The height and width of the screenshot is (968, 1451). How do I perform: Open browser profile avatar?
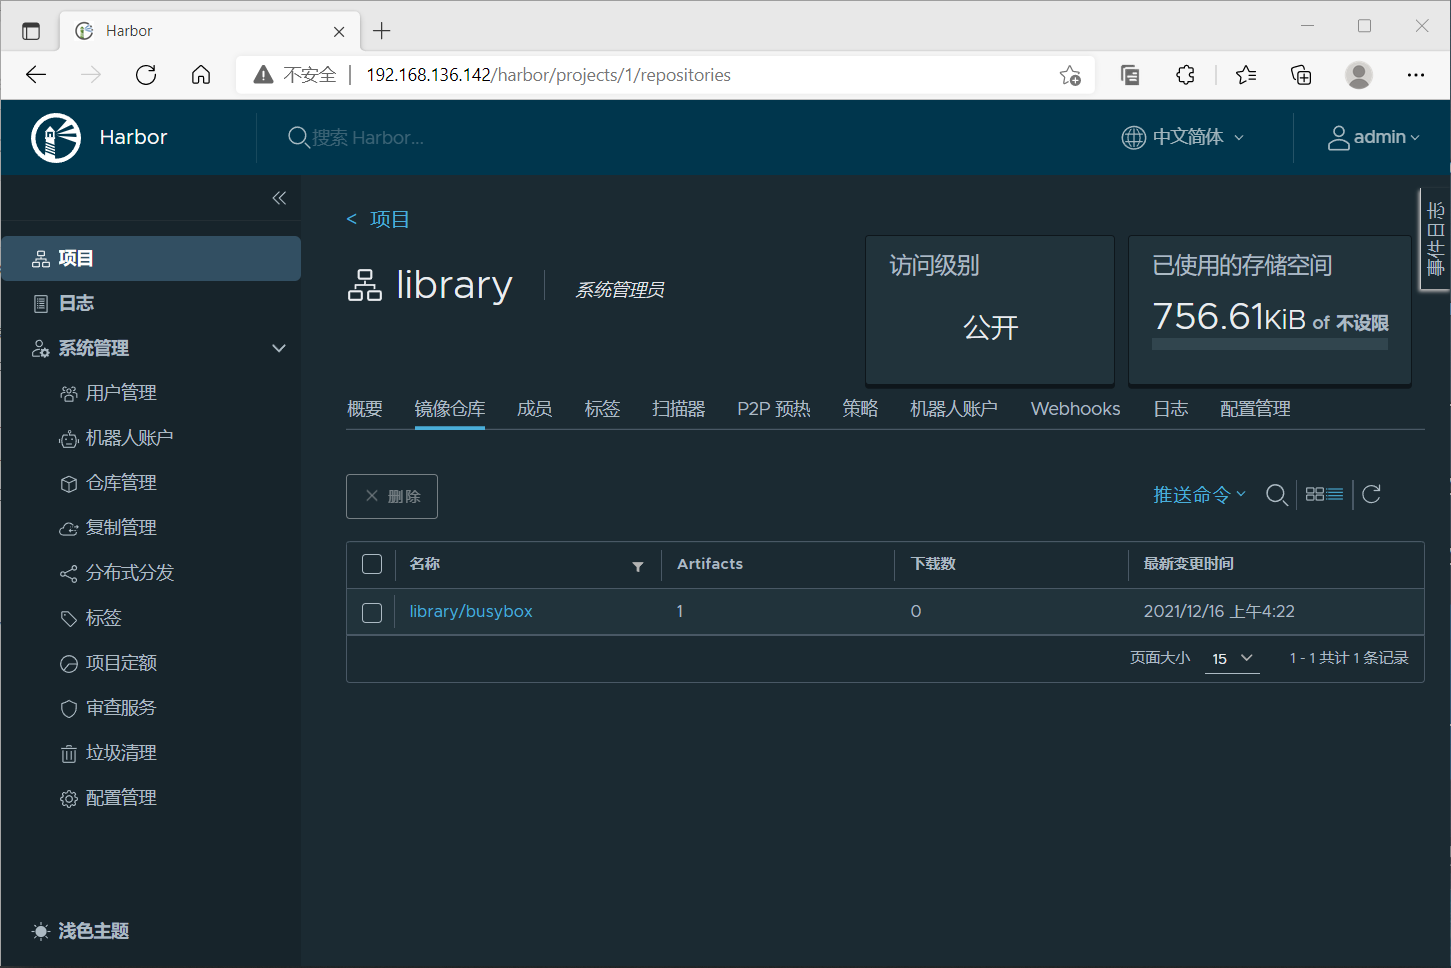(x=1358, y=75)
